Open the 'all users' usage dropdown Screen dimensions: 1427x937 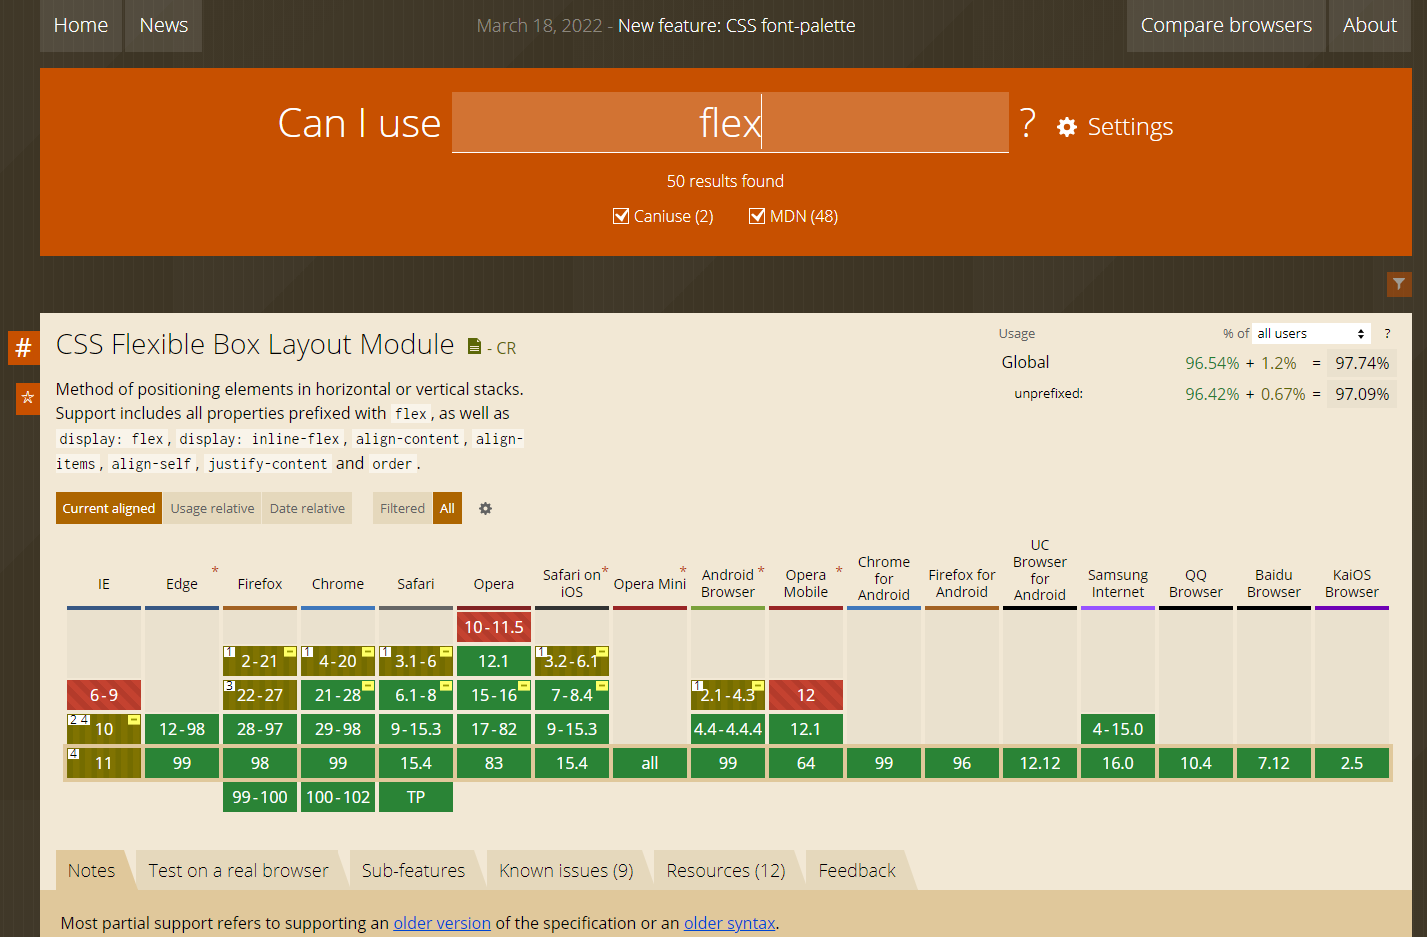pyautogui.click(x=1311, y=334)
